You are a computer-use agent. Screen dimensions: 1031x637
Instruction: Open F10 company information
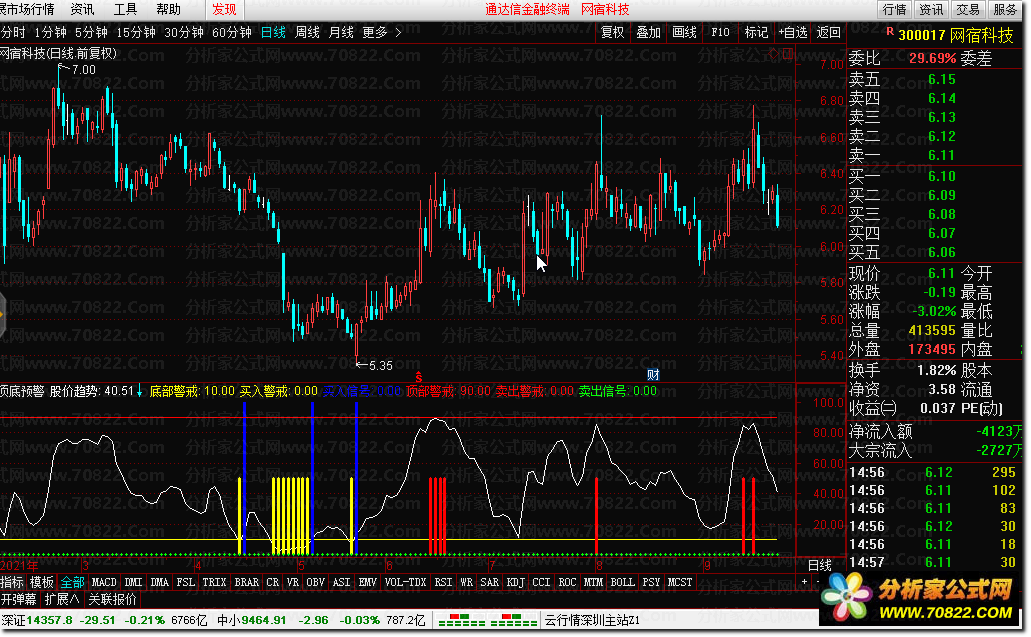721,32
